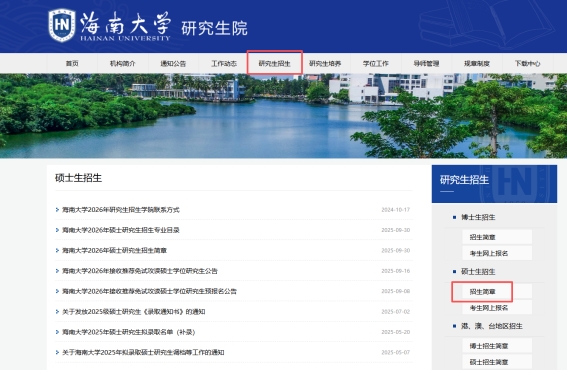Click the date 2025-05-20 in the list

396,332
